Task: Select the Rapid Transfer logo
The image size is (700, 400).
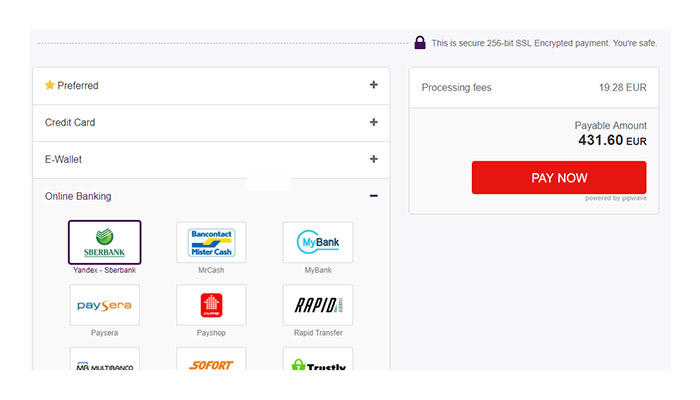Action: 318,305
